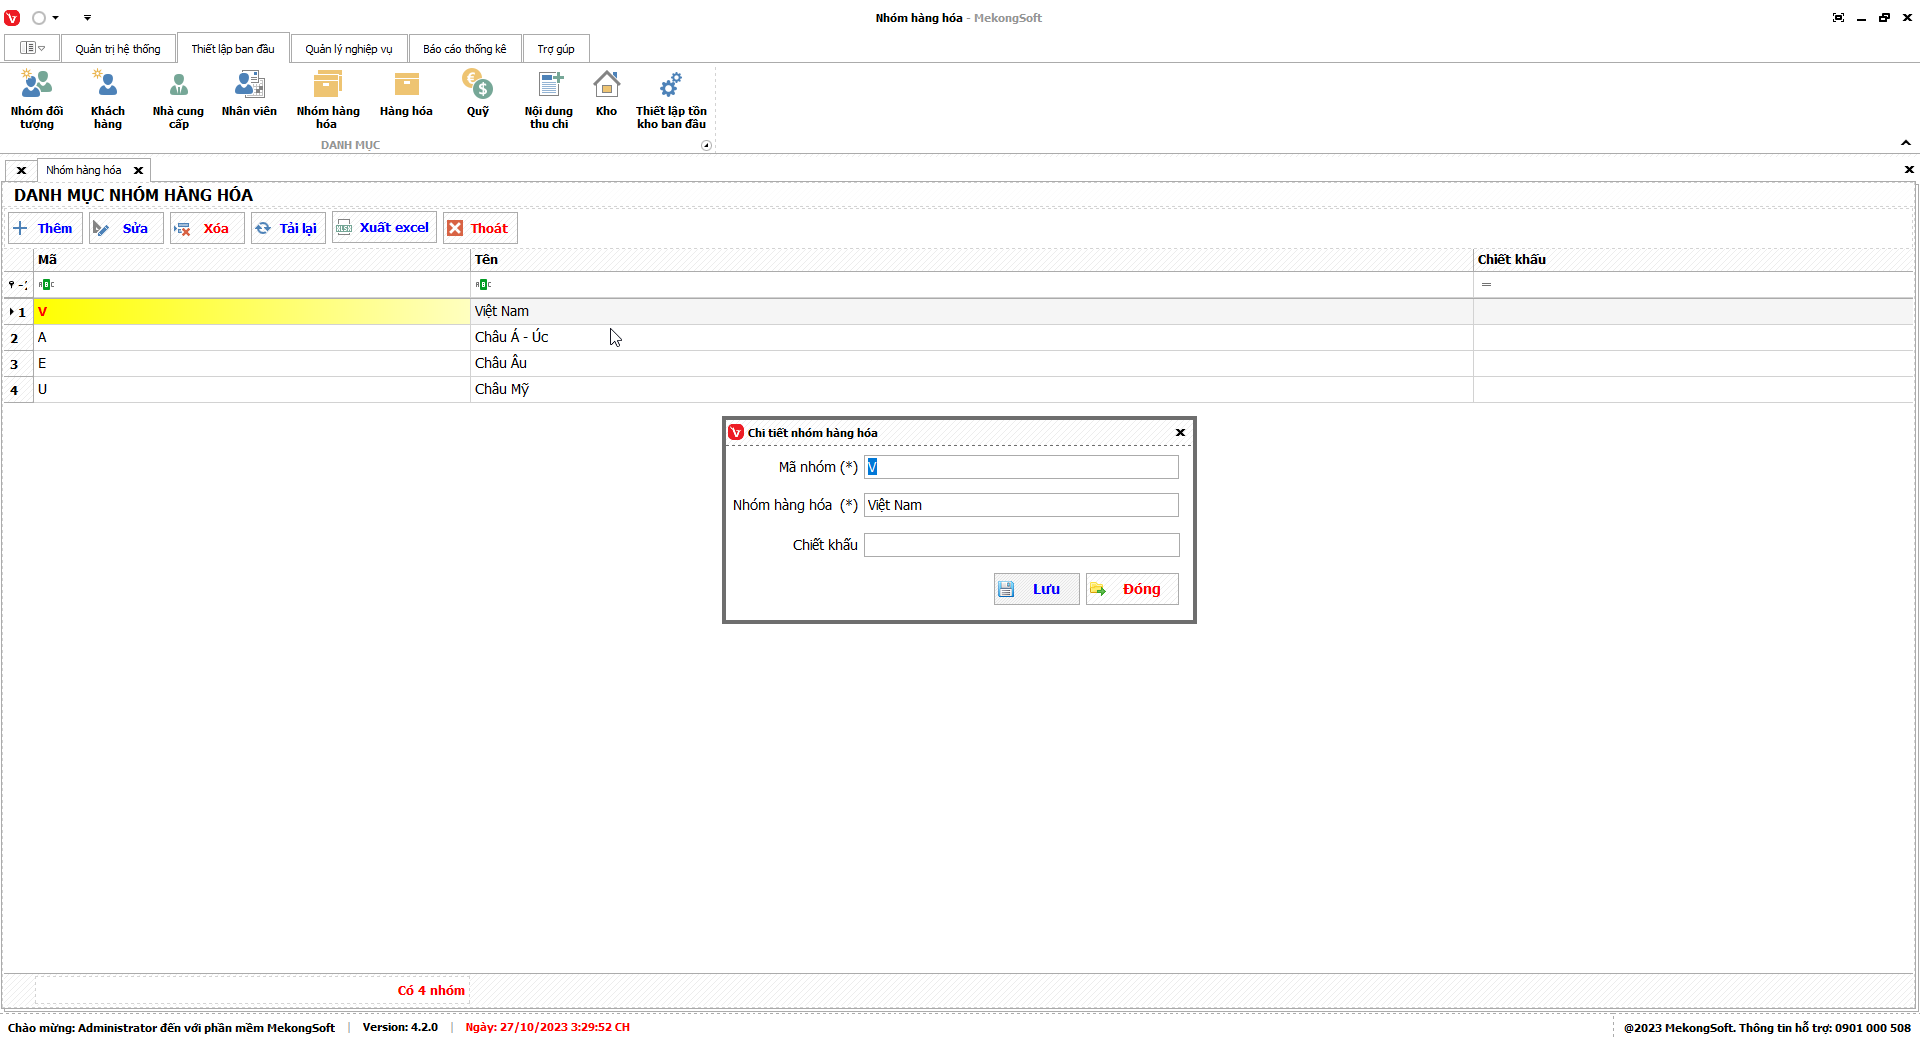Viewport: 1920px width, 1039px height.
Task: Click cell with code U
Action: [252, 390]
